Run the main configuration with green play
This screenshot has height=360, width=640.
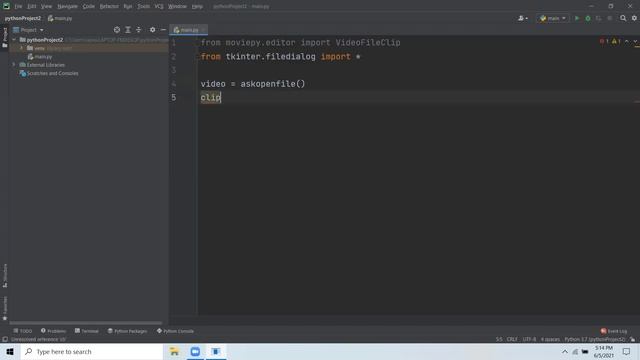pyautogui.click(x=577, y=18)
